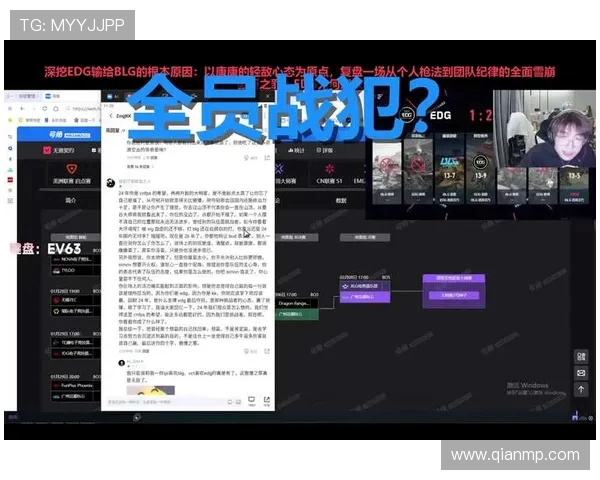Open the 13-5 map result card
The width and height of the screenshot is (600, 480).
point(574,186)
